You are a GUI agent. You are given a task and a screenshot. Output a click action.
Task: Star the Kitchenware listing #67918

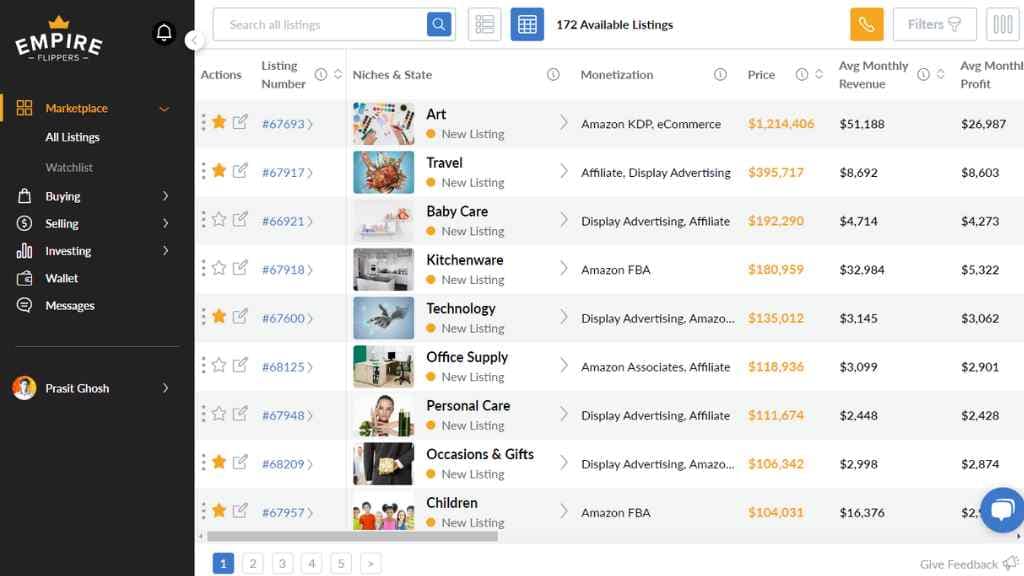point(219,269)
